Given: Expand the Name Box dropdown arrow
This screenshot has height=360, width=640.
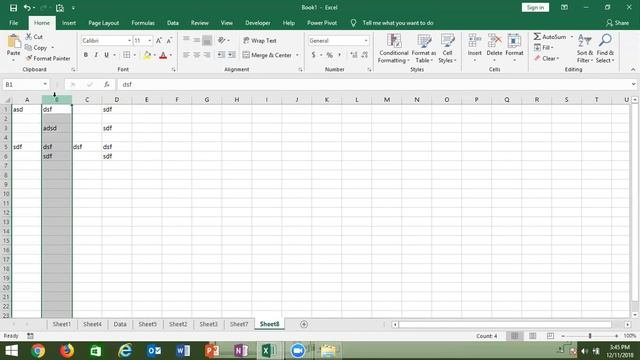Looking at the screenshot, I should click(x=45, y=84).
